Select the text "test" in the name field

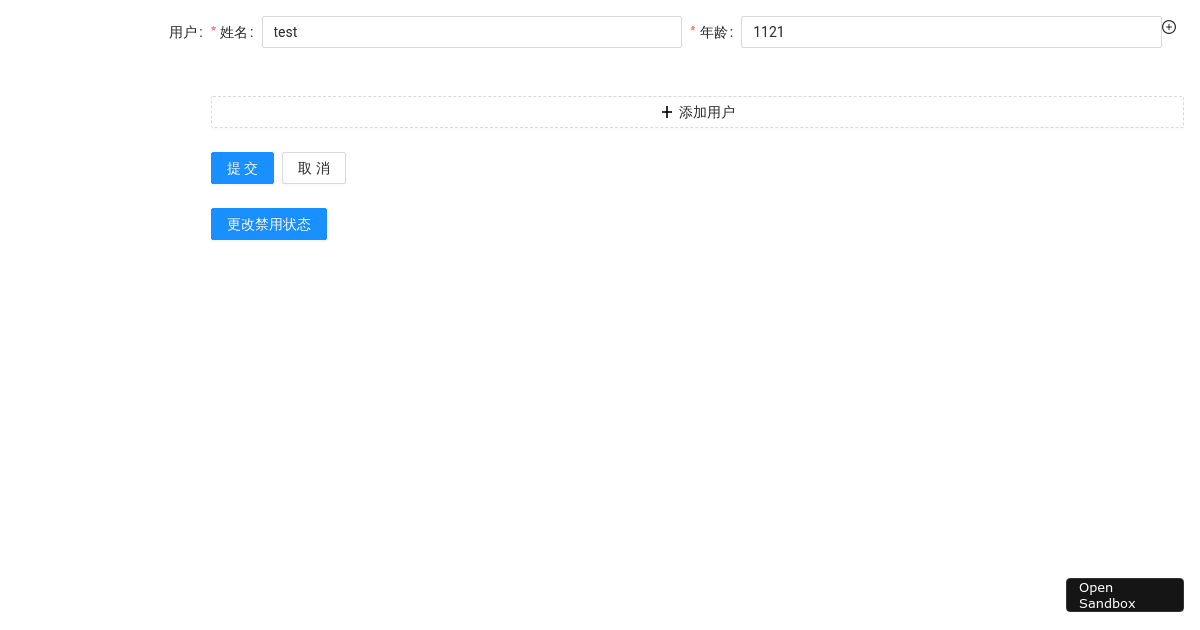click(x=285, y=32)
